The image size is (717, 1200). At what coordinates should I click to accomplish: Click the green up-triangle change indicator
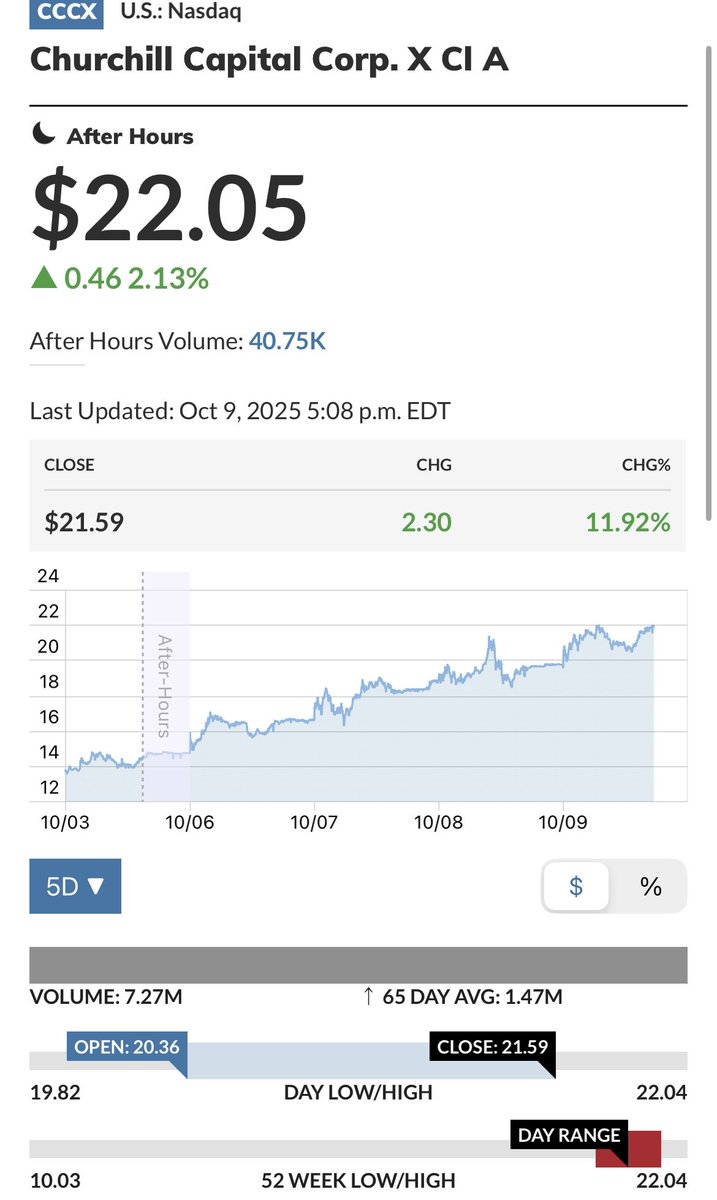tap(43, 278)
